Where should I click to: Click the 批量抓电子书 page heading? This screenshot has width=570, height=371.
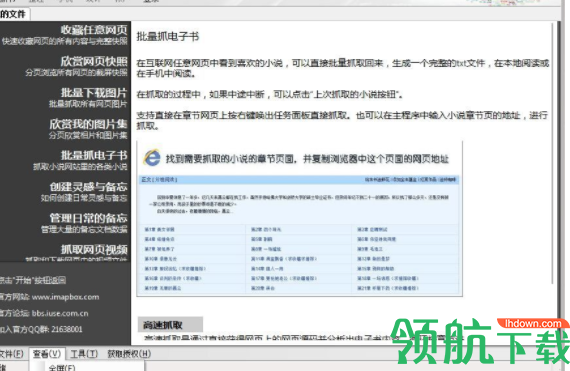[168, 36]
